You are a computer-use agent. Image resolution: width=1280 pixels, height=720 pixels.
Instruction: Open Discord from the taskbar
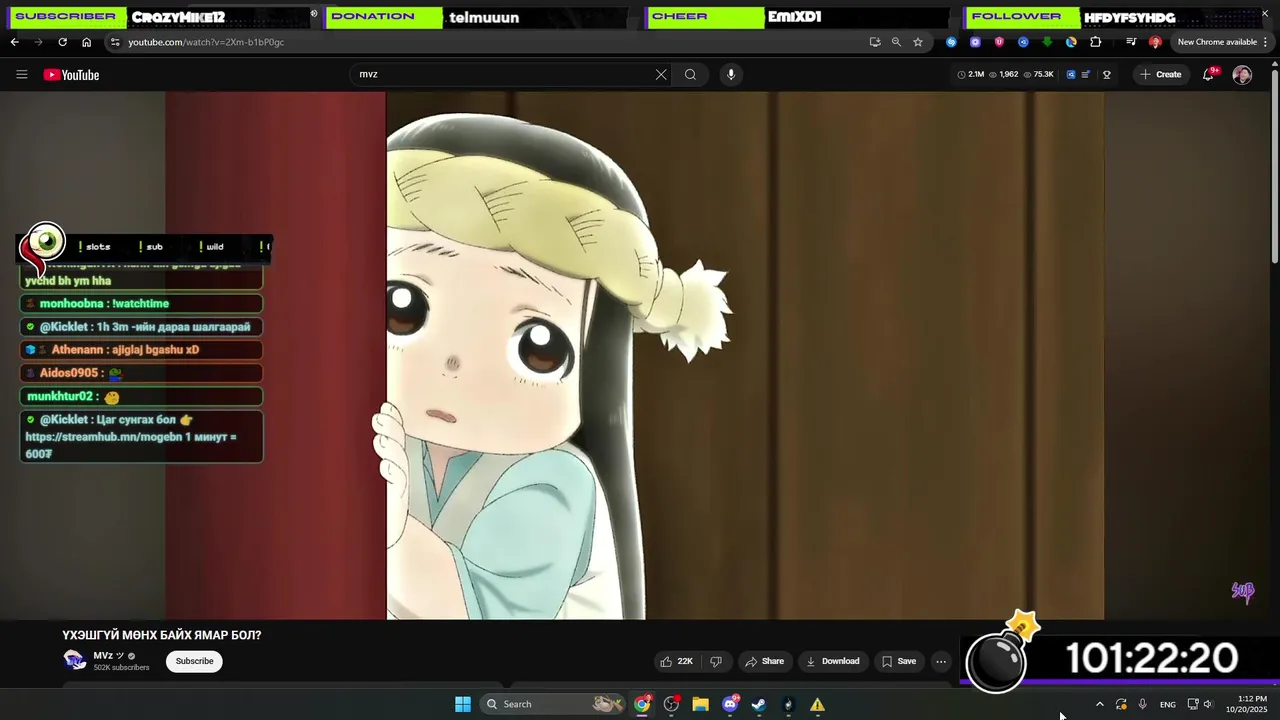click(x=730, y=704)
